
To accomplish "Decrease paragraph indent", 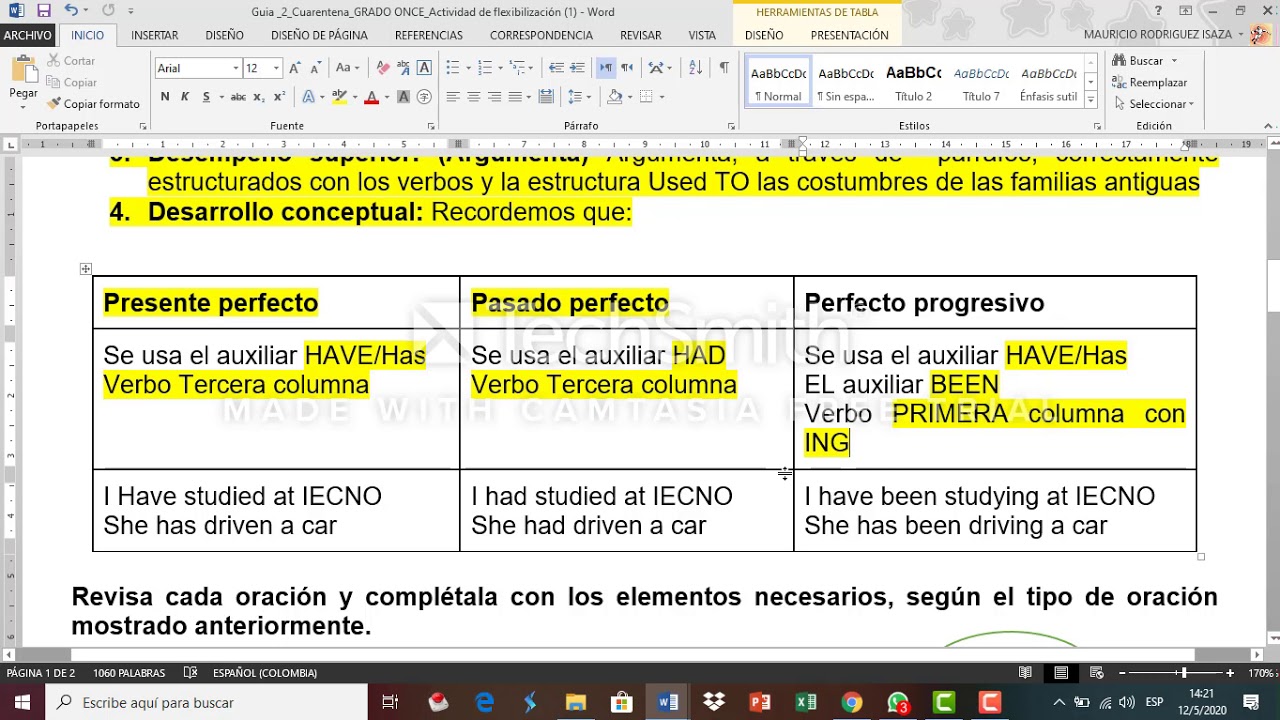I will [x=557, y=68].
